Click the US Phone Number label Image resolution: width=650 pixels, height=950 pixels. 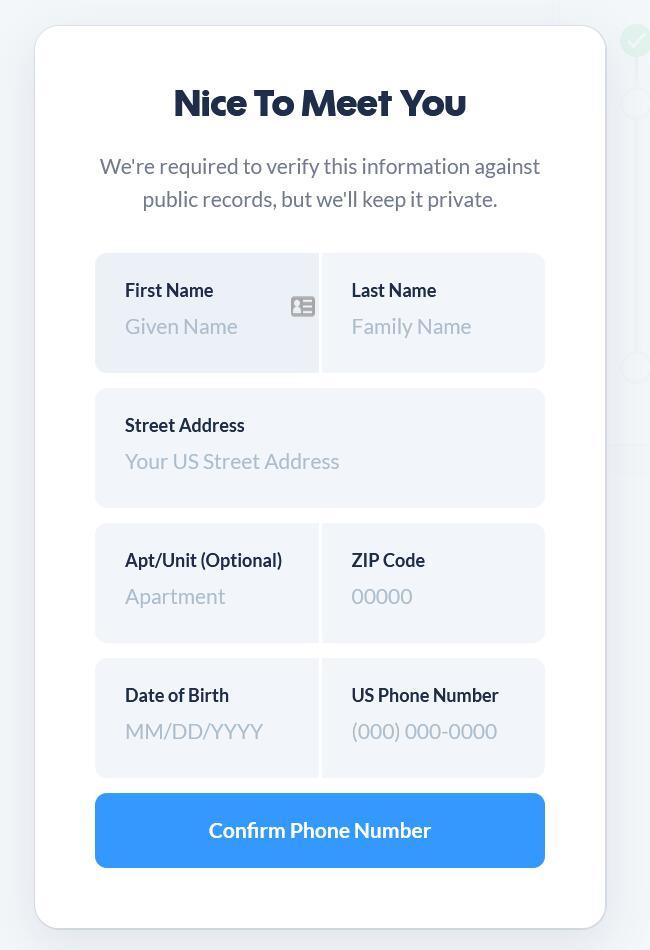[425, 696]
